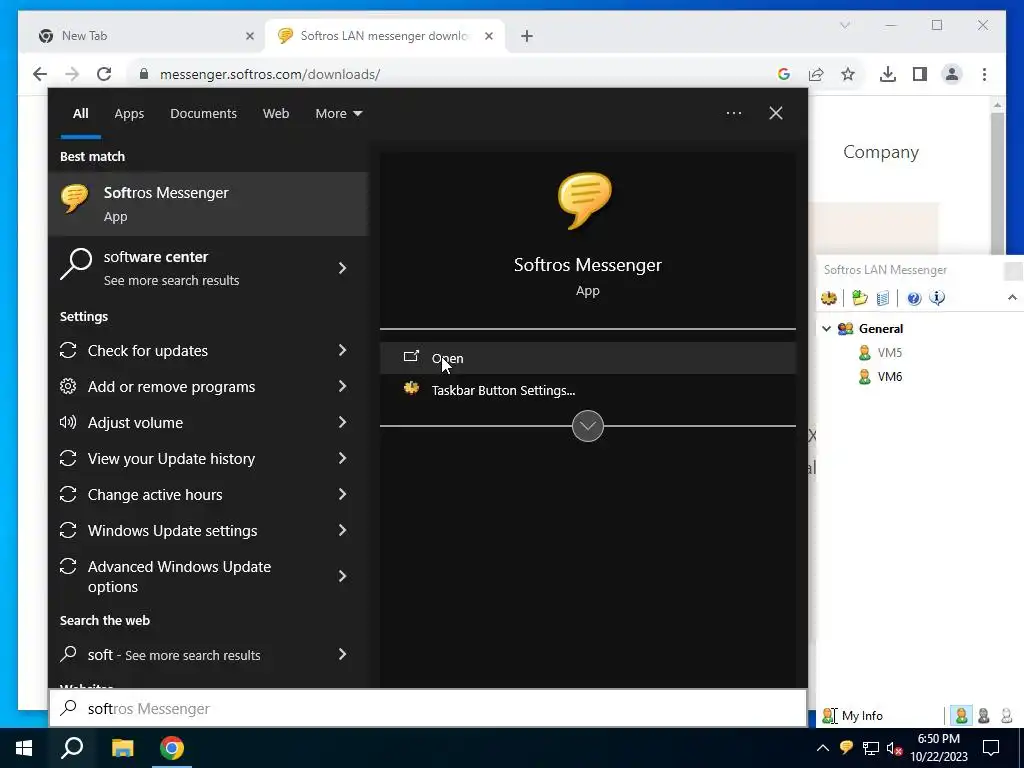Select the General group row
The width and height of the screenshot is (1024, 768).
pos(880,328)
